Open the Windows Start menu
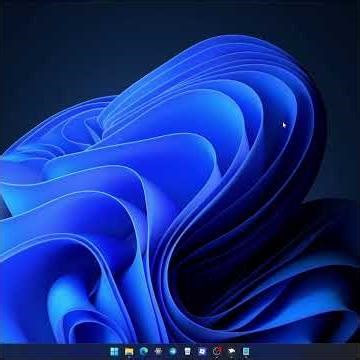 [114, 351]
